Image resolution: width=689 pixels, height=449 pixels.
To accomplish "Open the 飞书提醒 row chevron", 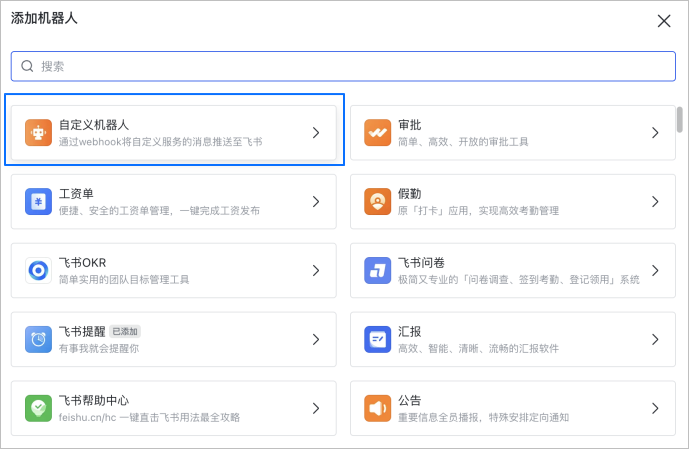I will point(316,340).
